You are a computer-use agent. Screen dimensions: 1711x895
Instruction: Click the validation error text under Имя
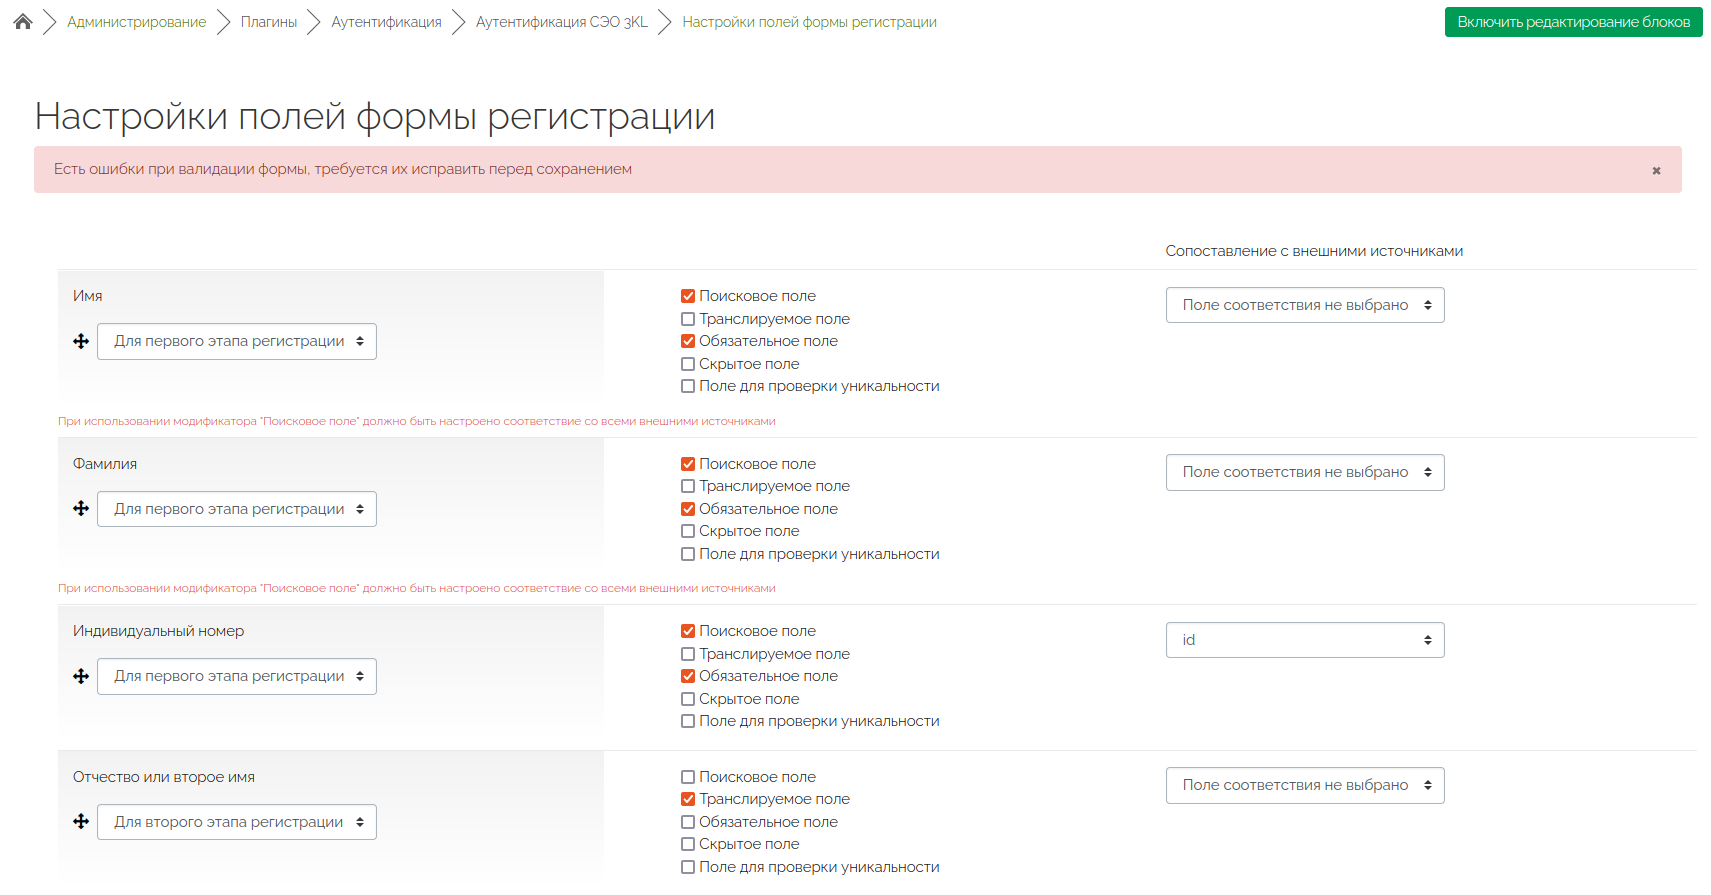417,421
